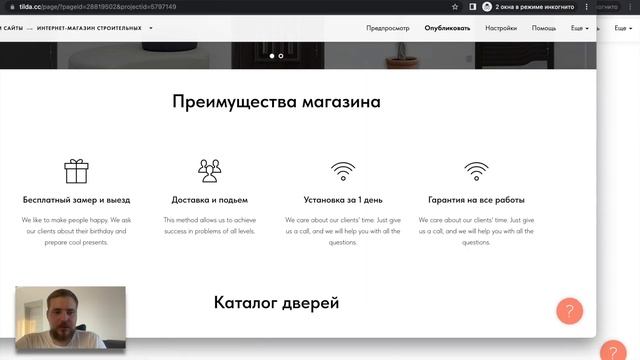Open the orange help bubble inside the Tilda window
This screenshot has width=640, height=360.
569,311
